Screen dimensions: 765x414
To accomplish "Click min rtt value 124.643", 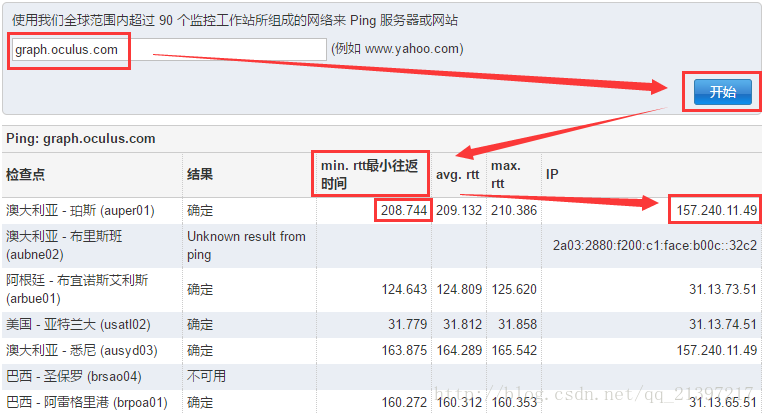I will [404, 289].
